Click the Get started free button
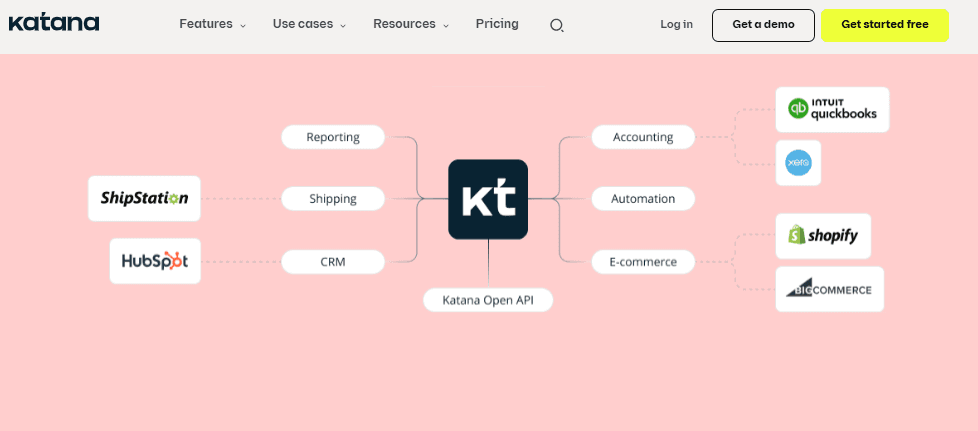Image resolution: width=978 pixels, height=431 pixels. [x=884, y=25]
